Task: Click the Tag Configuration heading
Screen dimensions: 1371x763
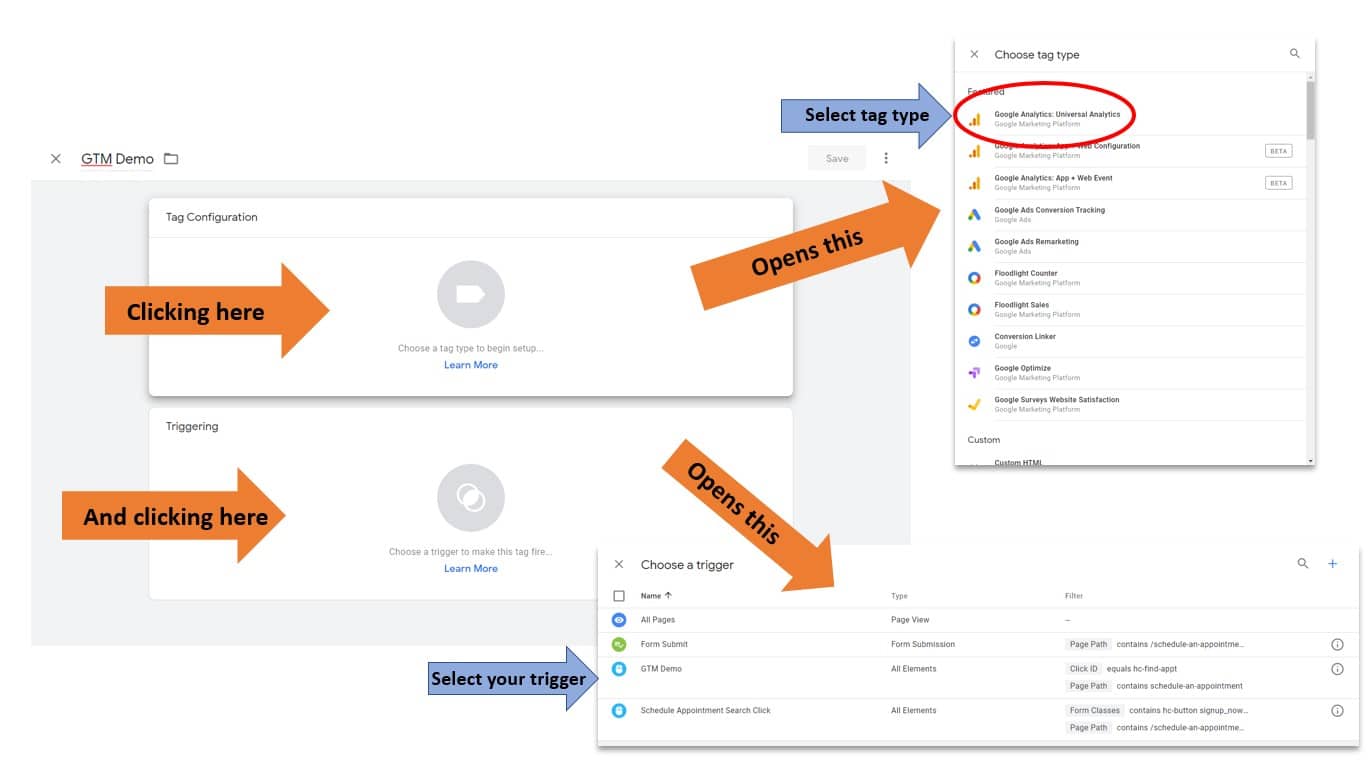Action: [211, 217]
